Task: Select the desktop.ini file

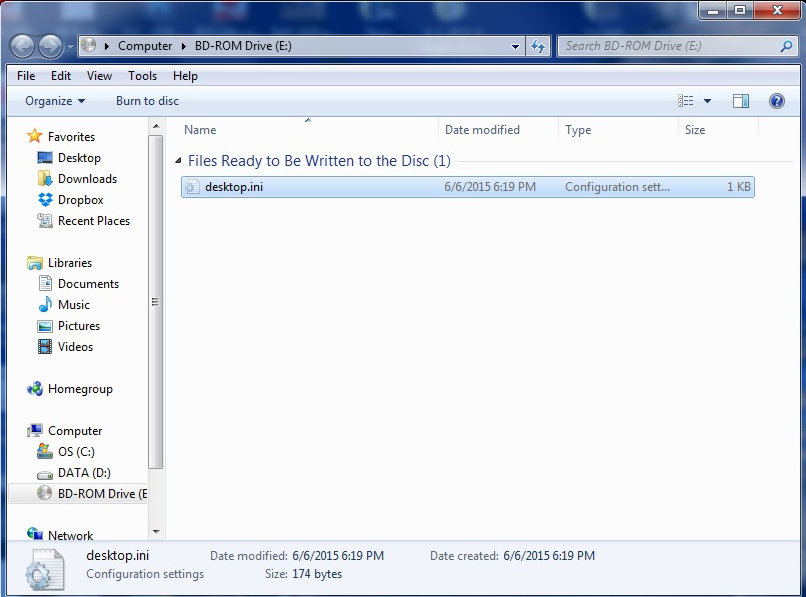Action: [x=234, y=187]
